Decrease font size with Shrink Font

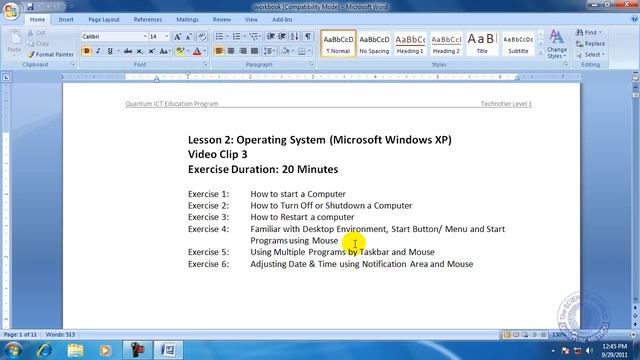coord(189,37)
